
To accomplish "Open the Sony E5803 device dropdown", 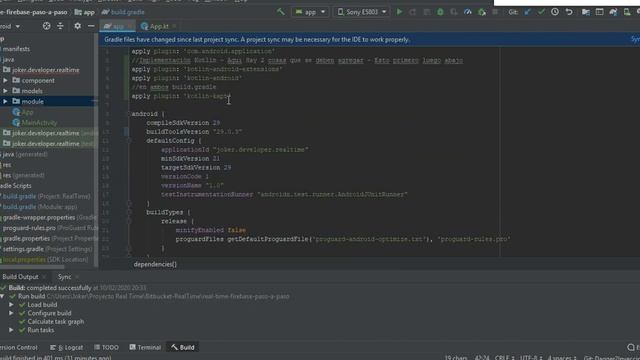I will (x=362, y=12).
